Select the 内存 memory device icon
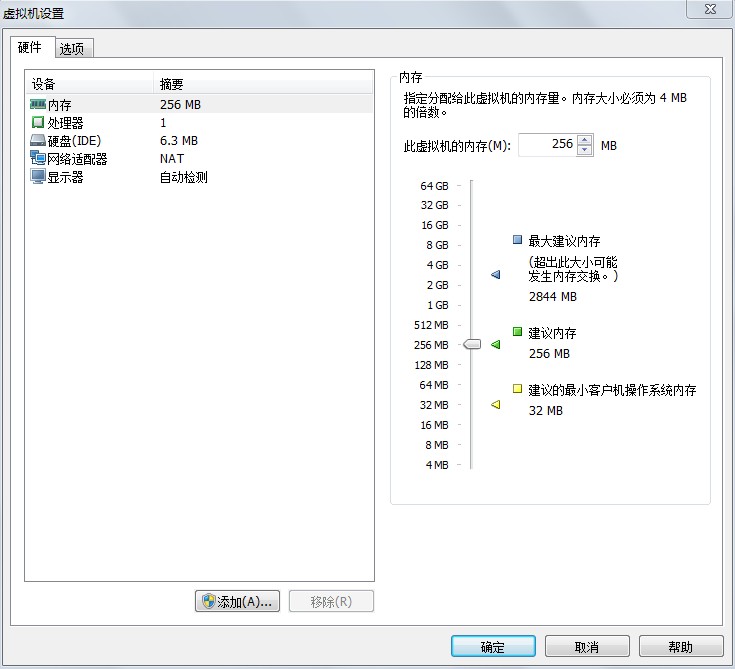Image resolution: width=735 pixels, height=669 pixels. [x=38, y=104]
